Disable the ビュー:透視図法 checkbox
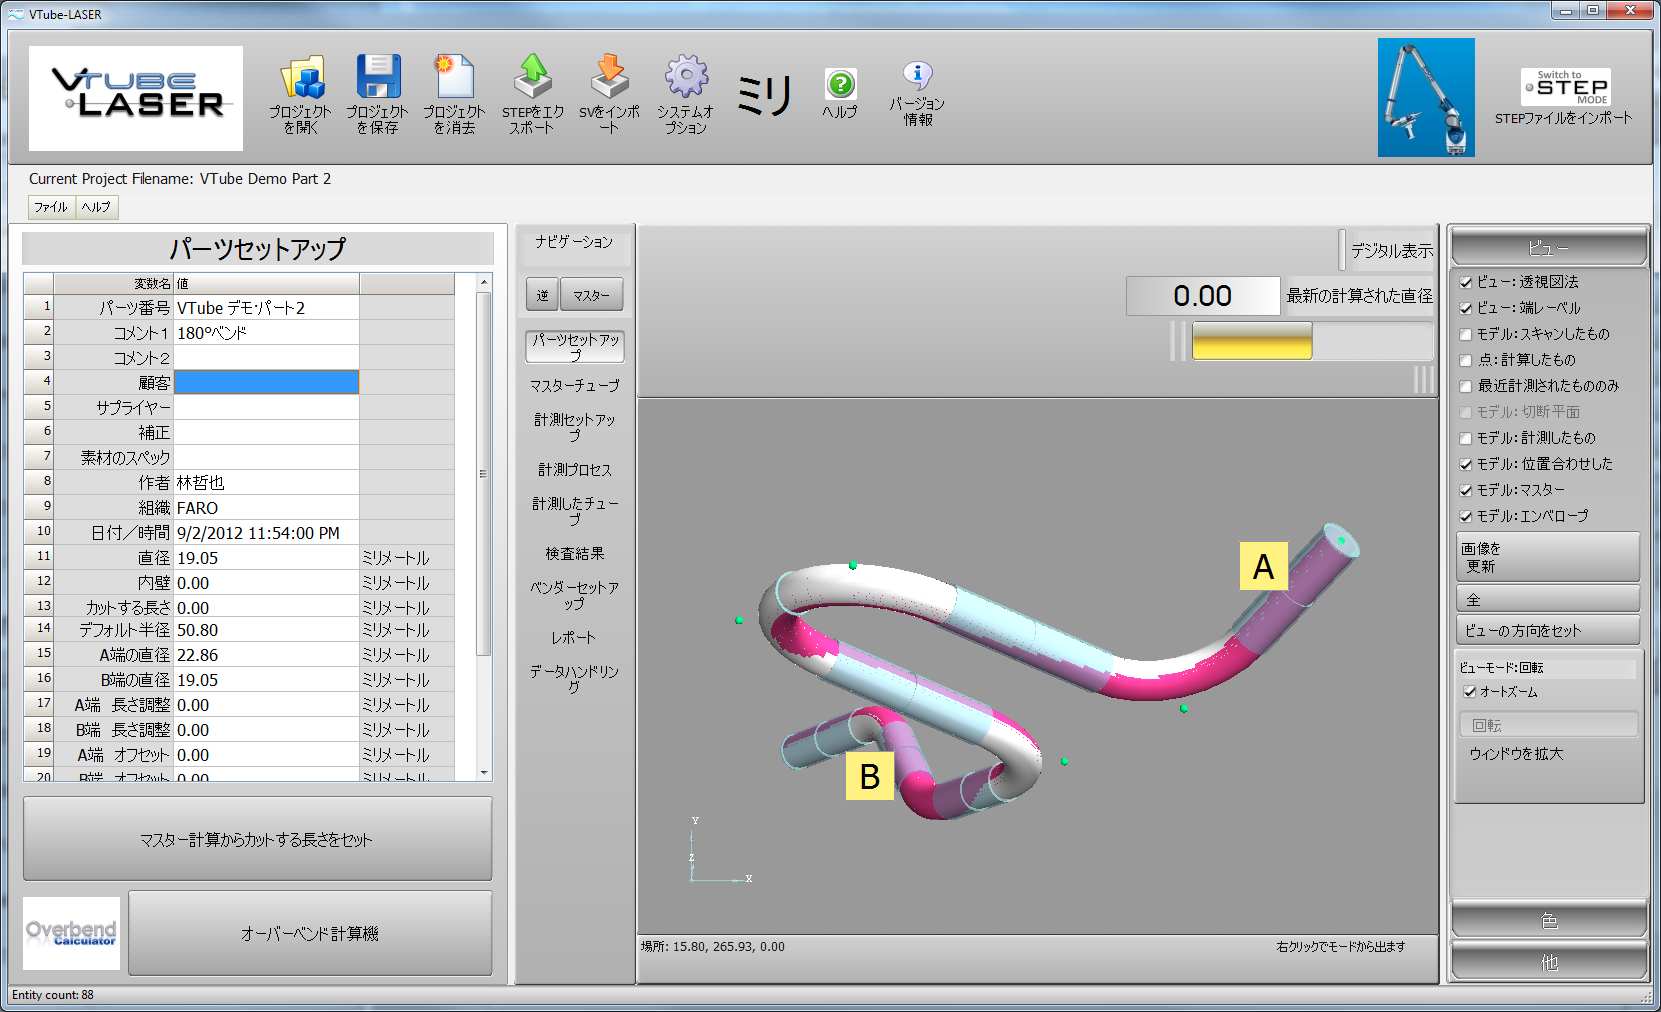The image size is (1661, 1012). click(x=1466, y=283)
